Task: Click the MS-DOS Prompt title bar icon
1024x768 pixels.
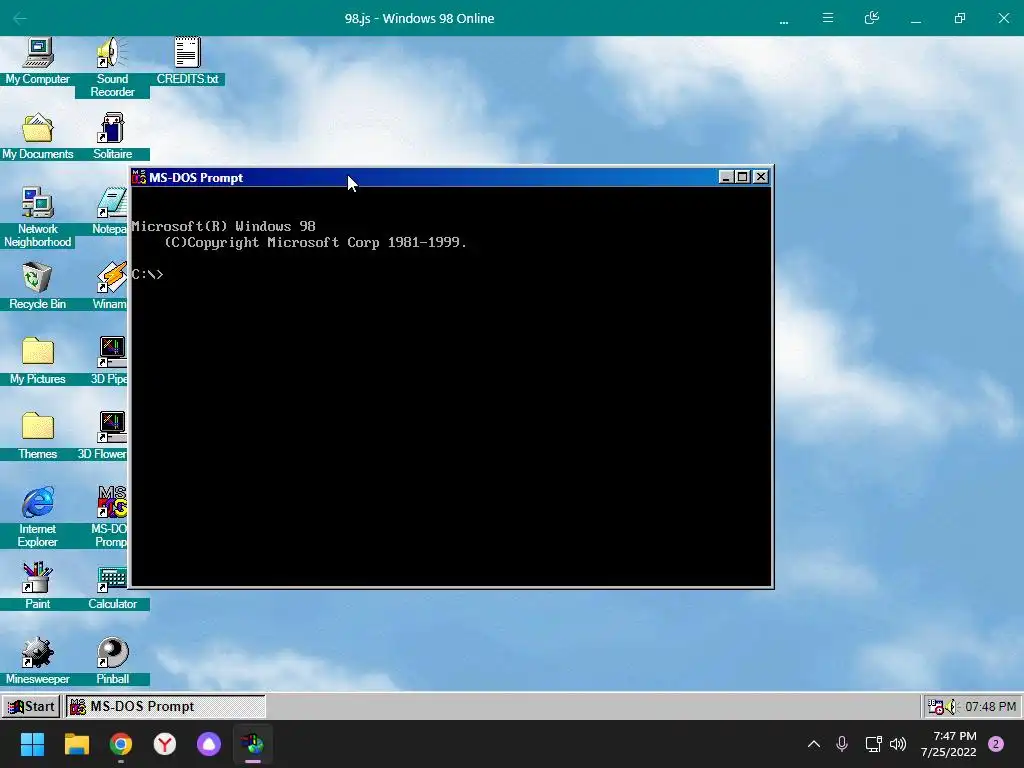Action: coord(139,177)
